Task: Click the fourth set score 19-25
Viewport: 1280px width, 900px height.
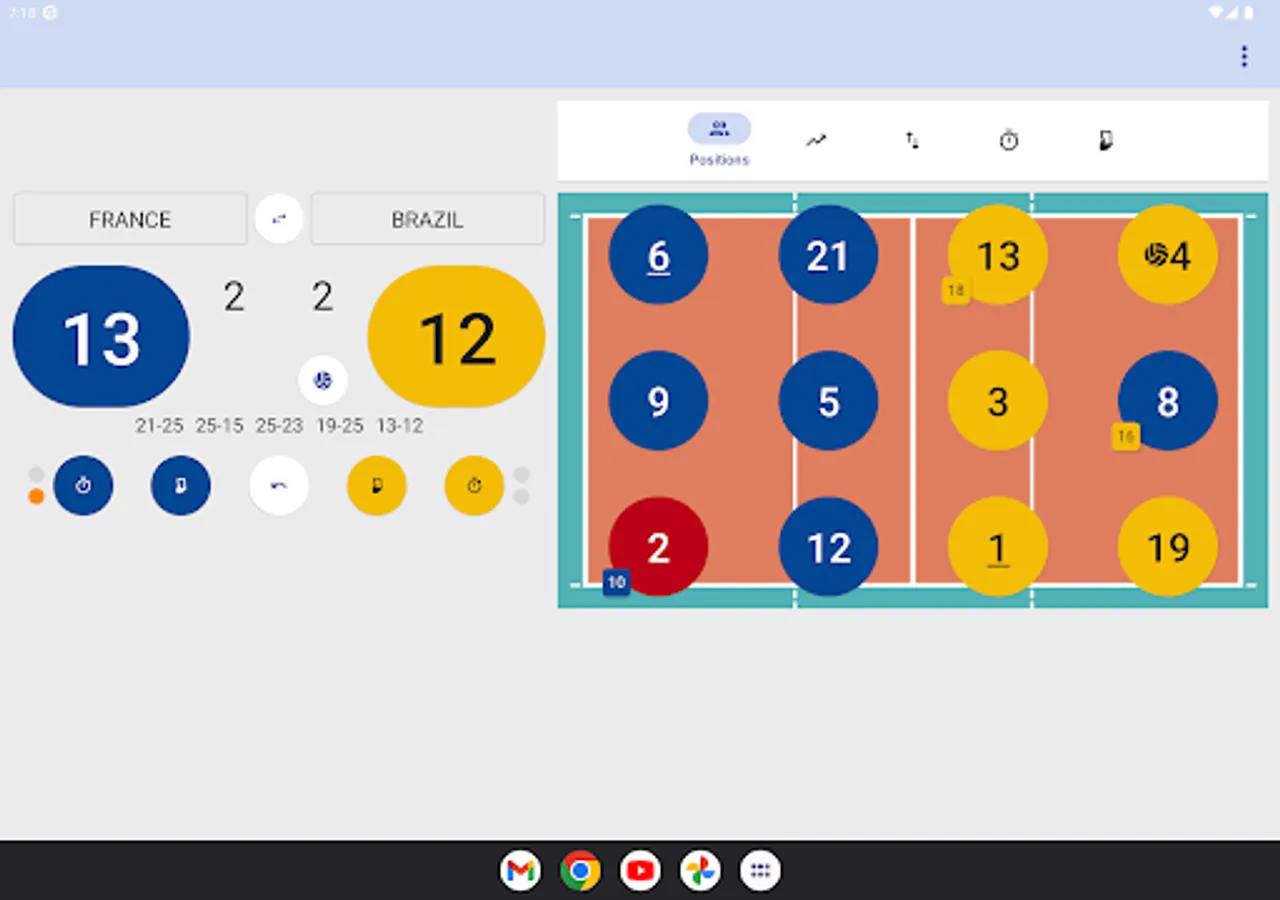Action: click(339, 426)
